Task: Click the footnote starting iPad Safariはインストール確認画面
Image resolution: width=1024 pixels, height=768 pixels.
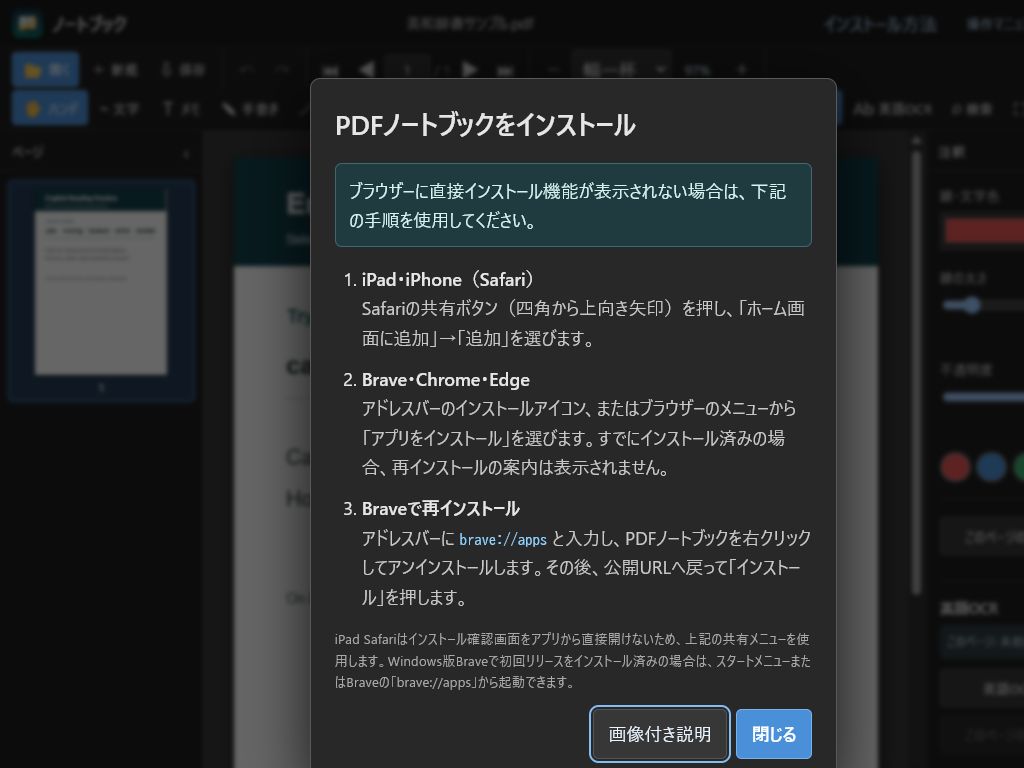Action: tap(573, 660)
